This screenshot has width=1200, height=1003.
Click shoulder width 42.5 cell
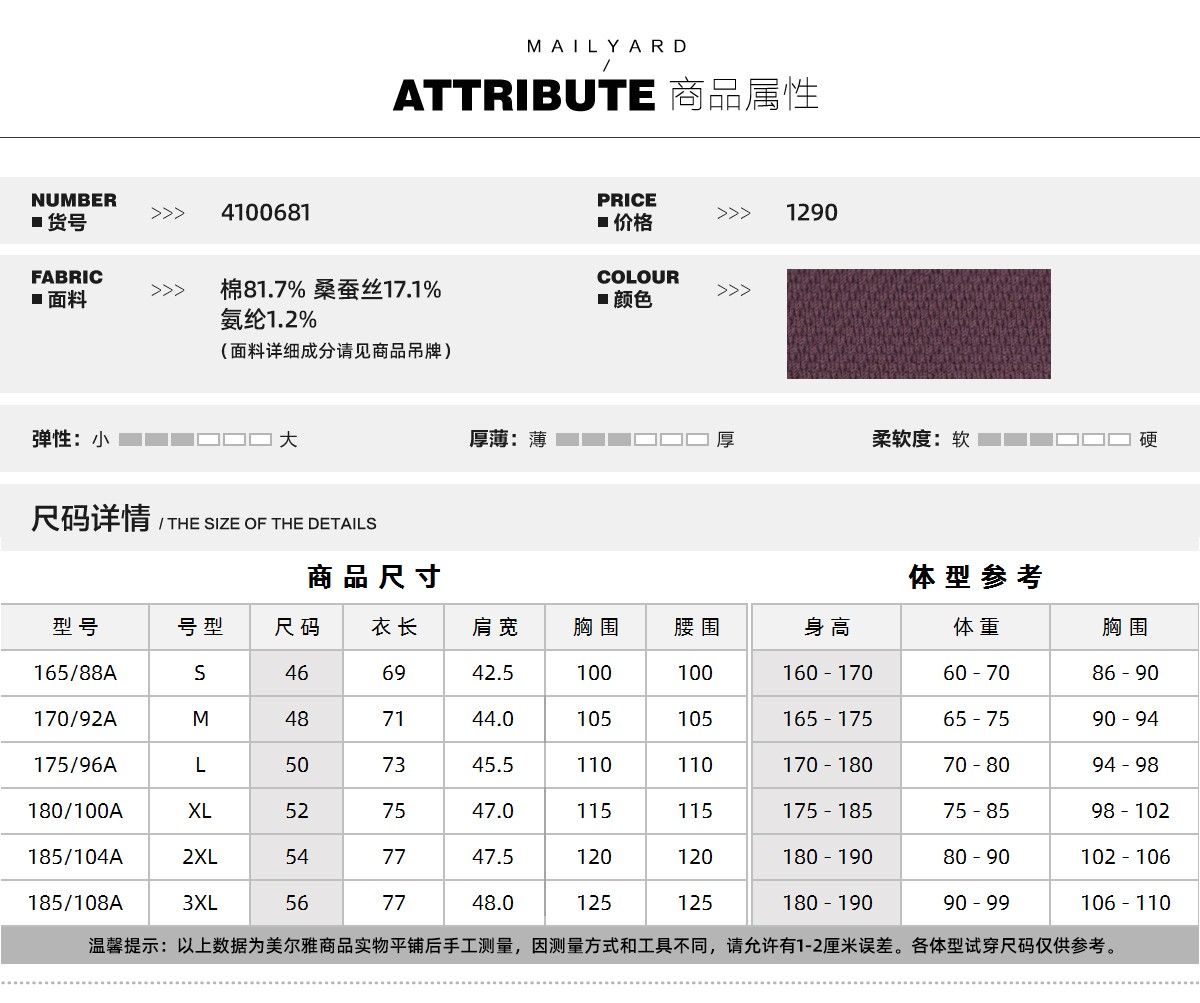click(x=493, y=673)
